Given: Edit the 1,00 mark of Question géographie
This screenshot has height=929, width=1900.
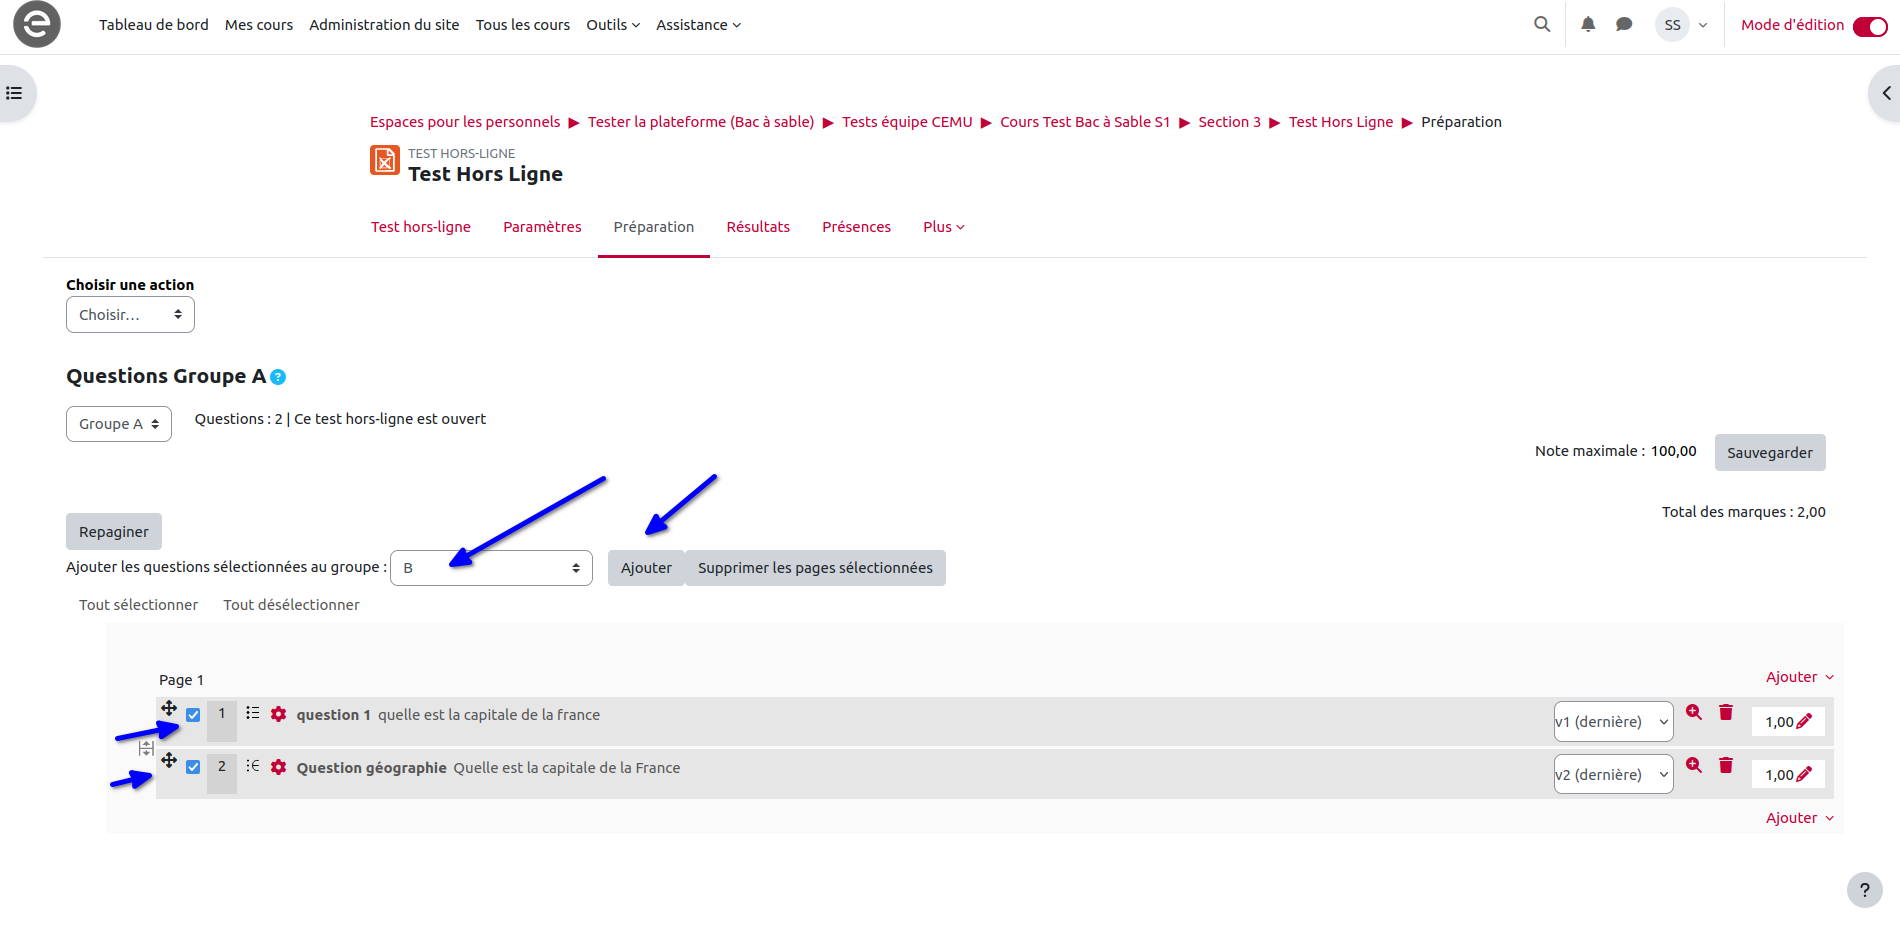Looking at the screenshot, I should pyautogui.click(x=1804, y=774).
